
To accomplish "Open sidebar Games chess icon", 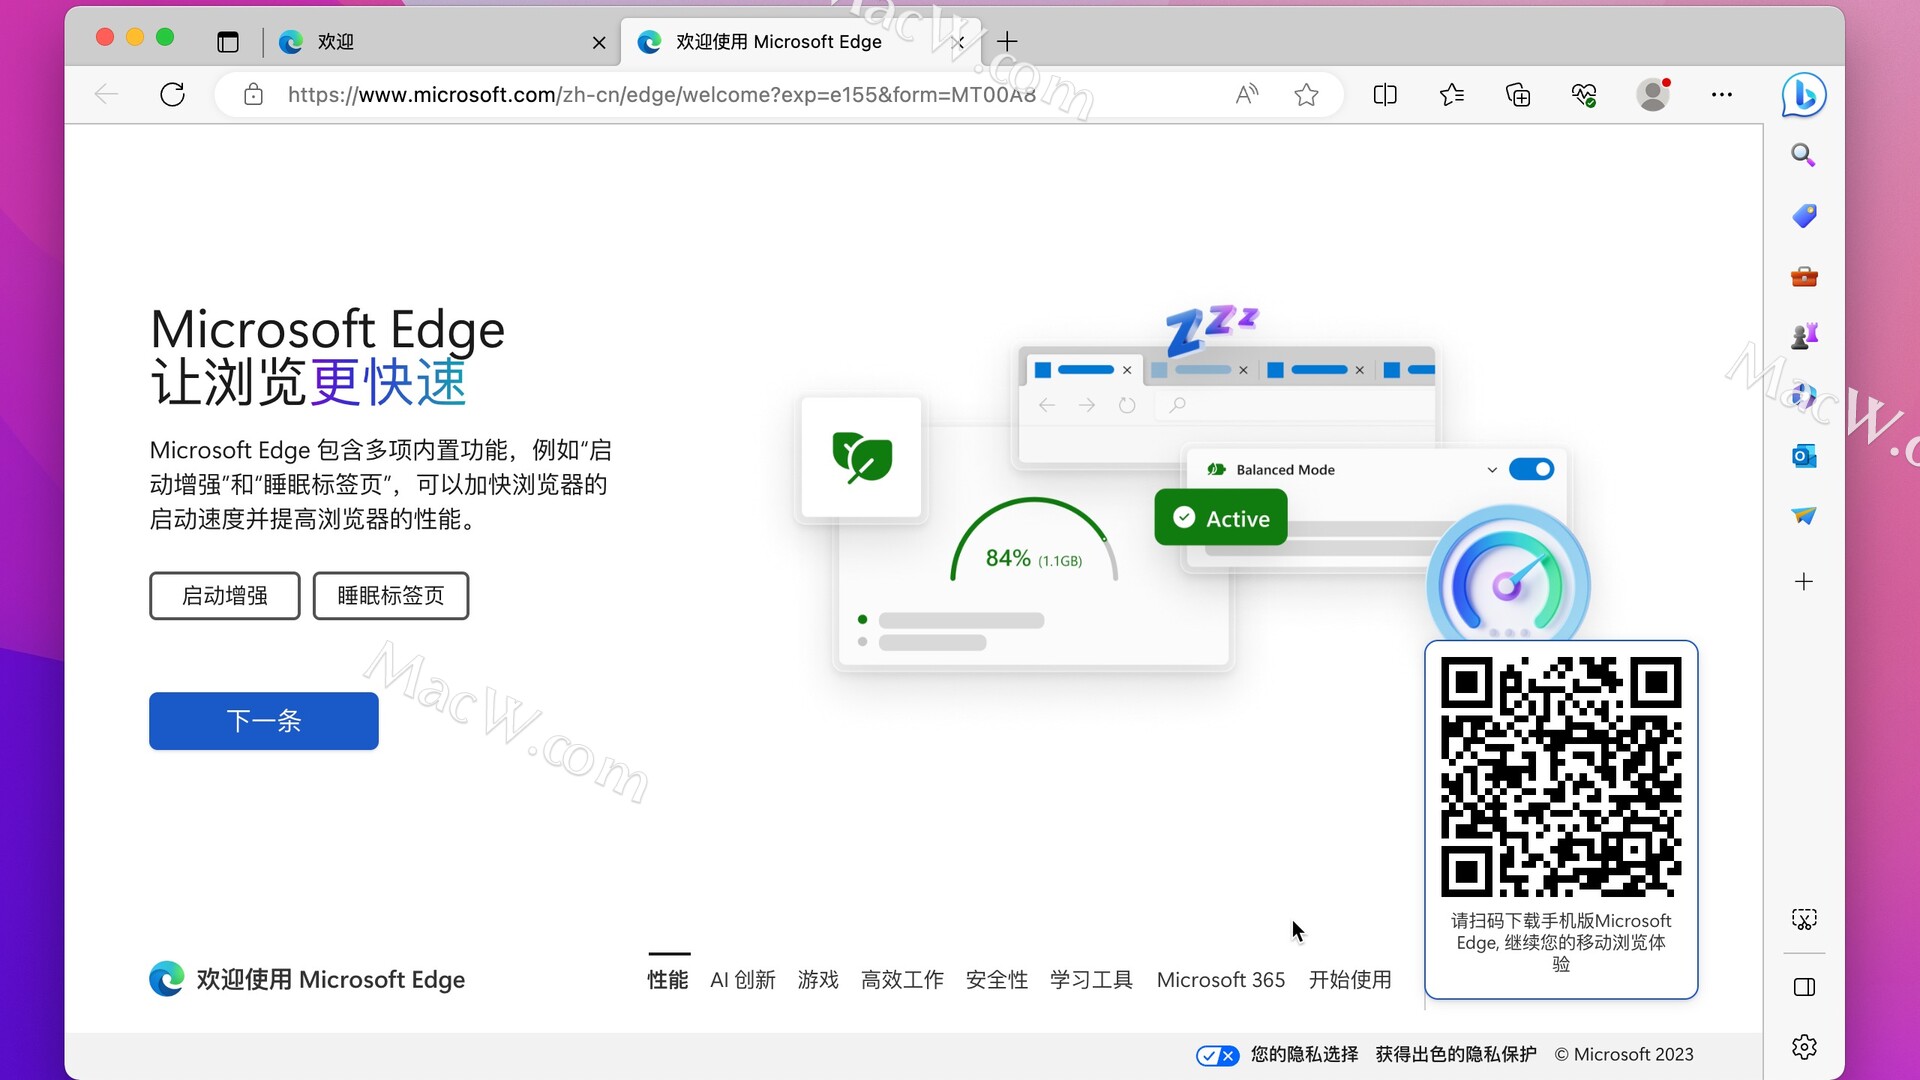I will tap(1804, 336).
